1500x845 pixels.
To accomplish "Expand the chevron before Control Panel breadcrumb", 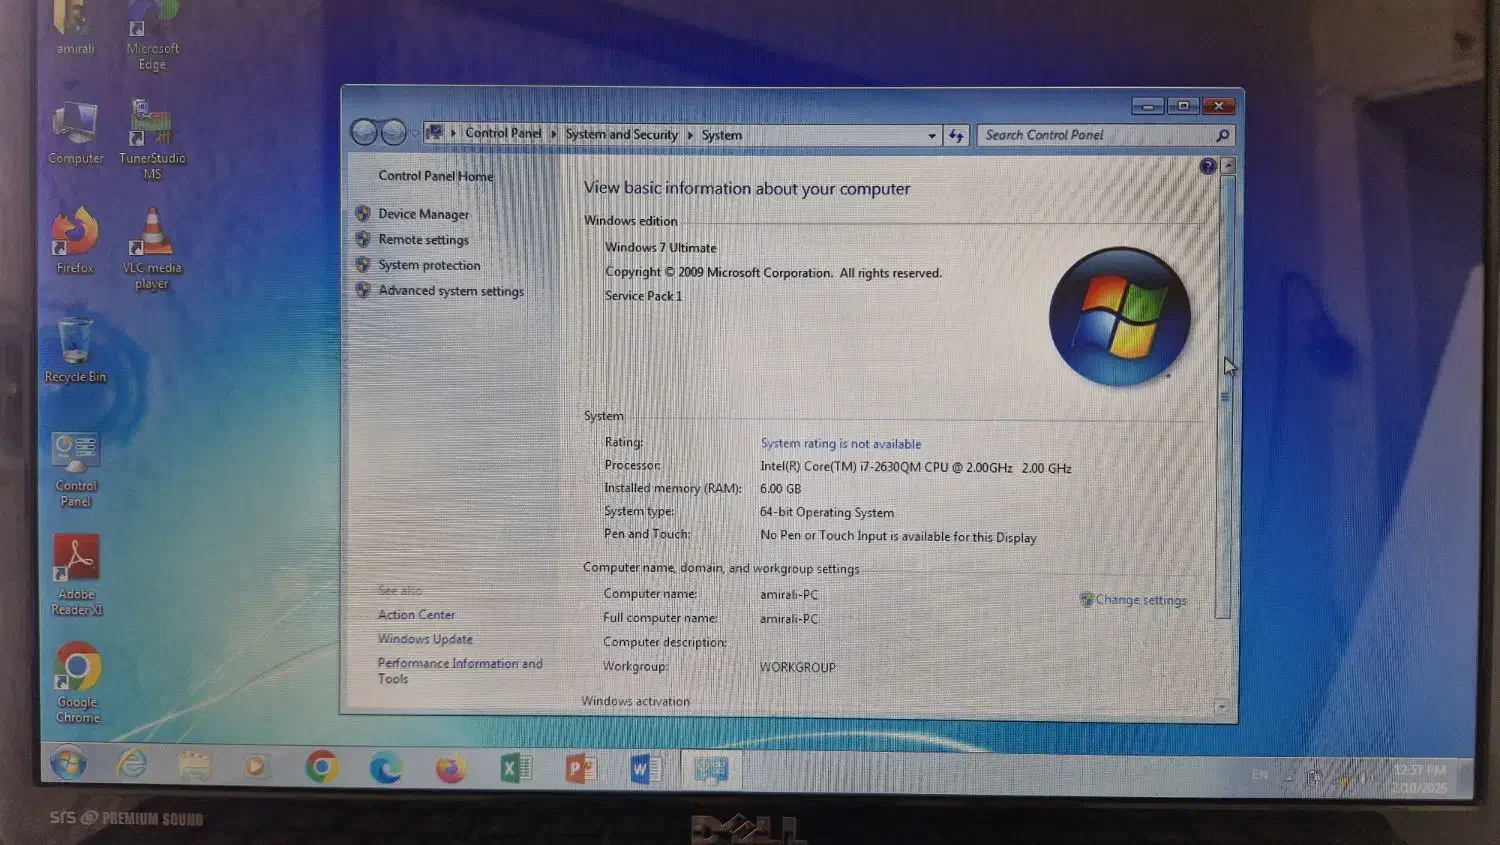I will [x=453, y=132].
